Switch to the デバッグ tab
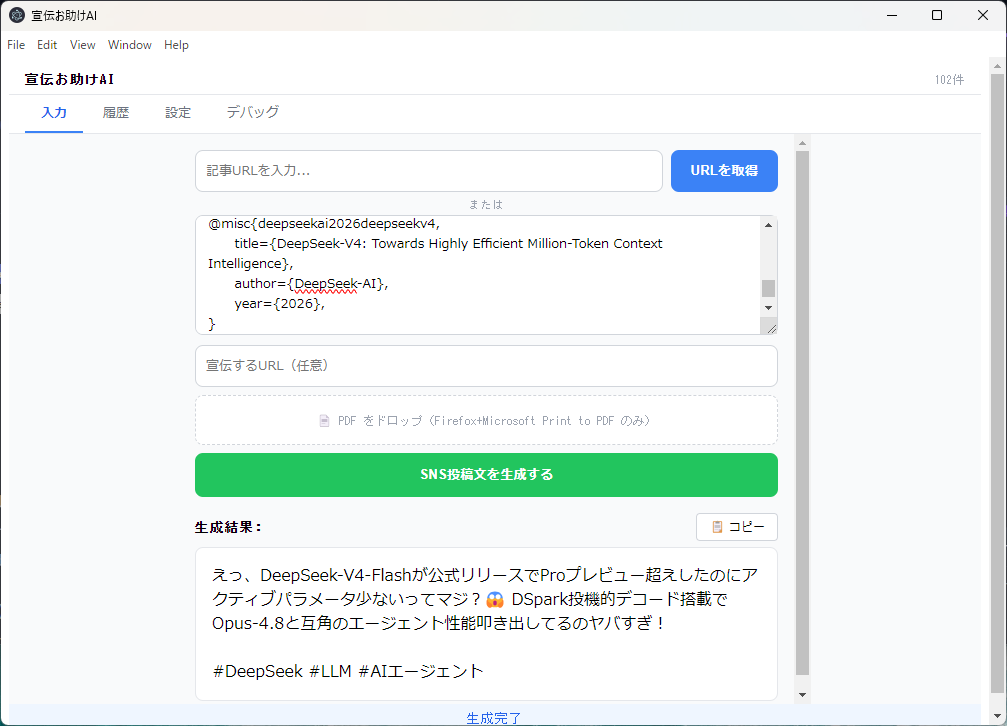This screenshot has width=1007, height=726. click(x=252, y=112)
